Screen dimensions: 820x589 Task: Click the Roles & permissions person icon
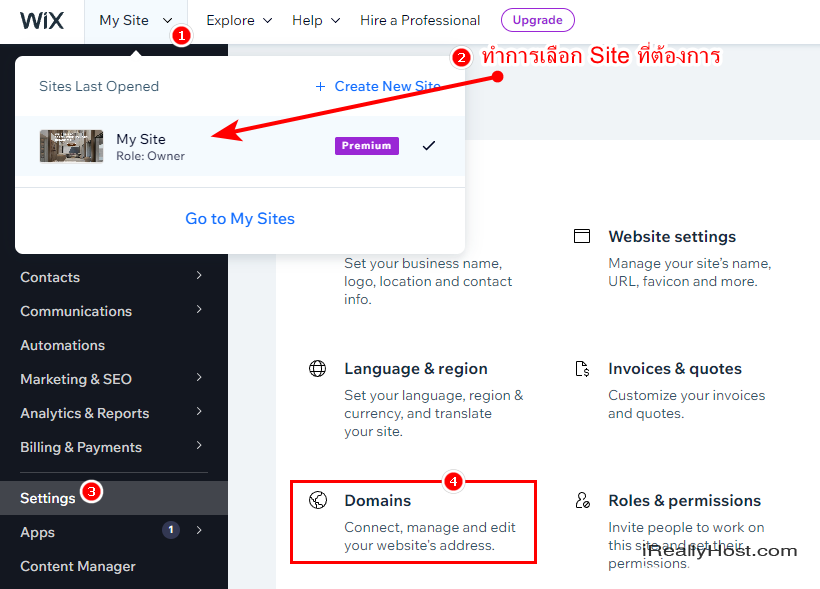[583, 500]
